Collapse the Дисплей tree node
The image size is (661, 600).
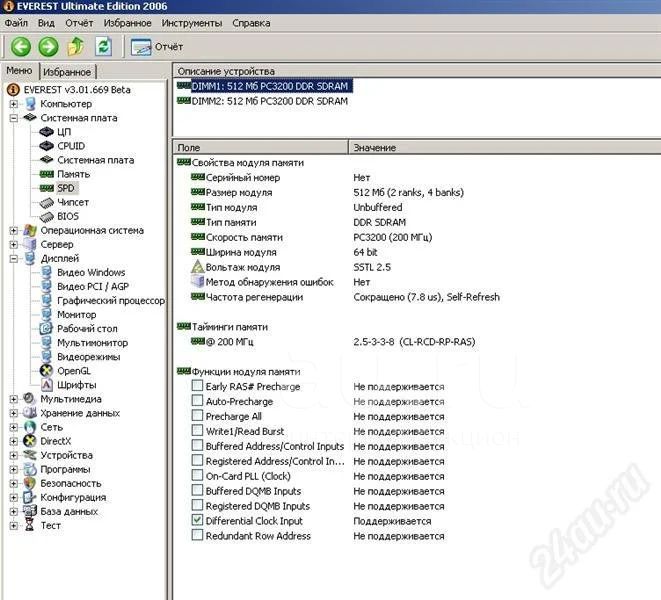point(13,258)
